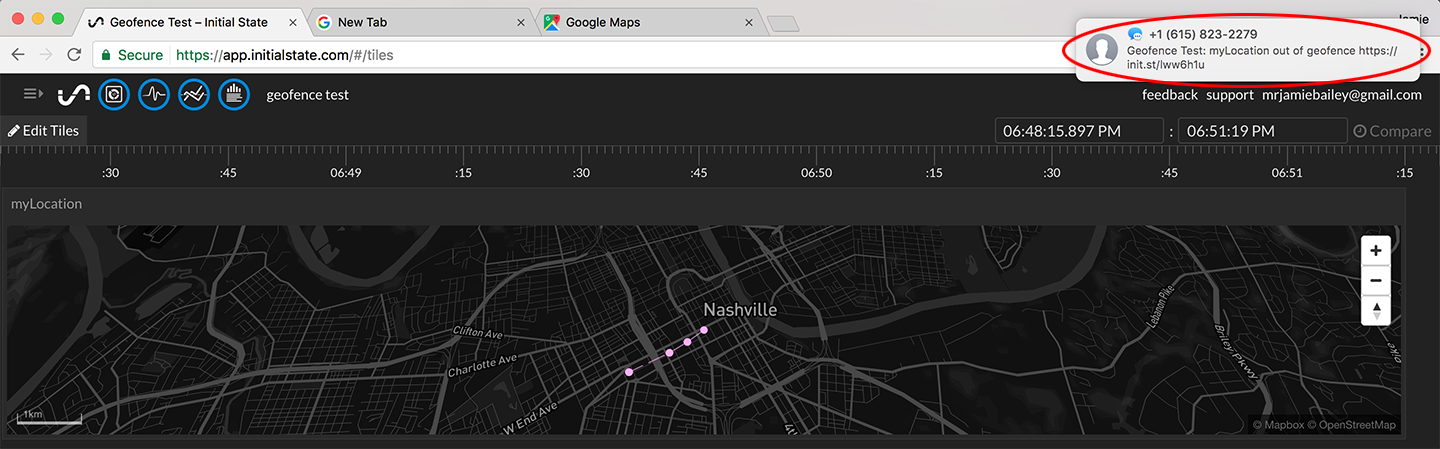Viewport: 1440px width, 449px height.
Task: Switch to the Lines chart view icon
Action: pos(194,95)
